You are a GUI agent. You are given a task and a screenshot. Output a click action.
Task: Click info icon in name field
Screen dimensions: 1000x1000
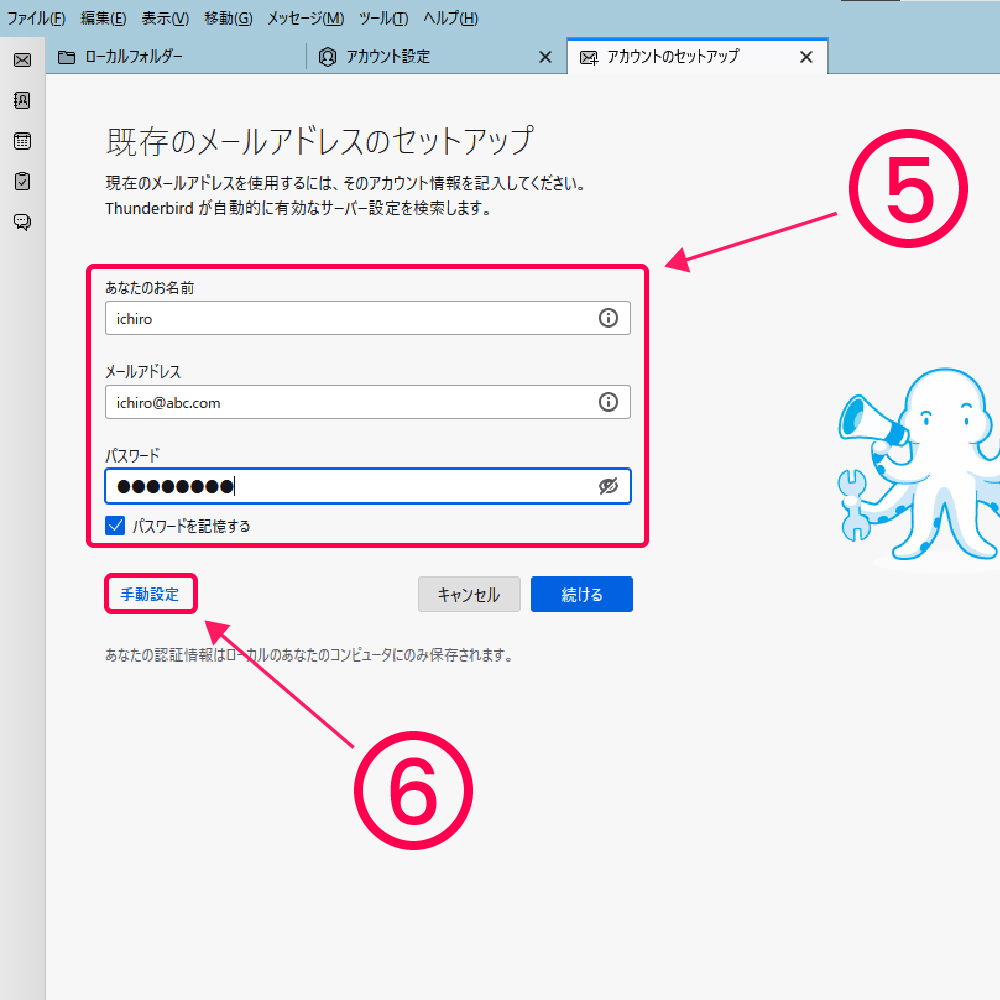pyautogui.click(x=607, y=318)
